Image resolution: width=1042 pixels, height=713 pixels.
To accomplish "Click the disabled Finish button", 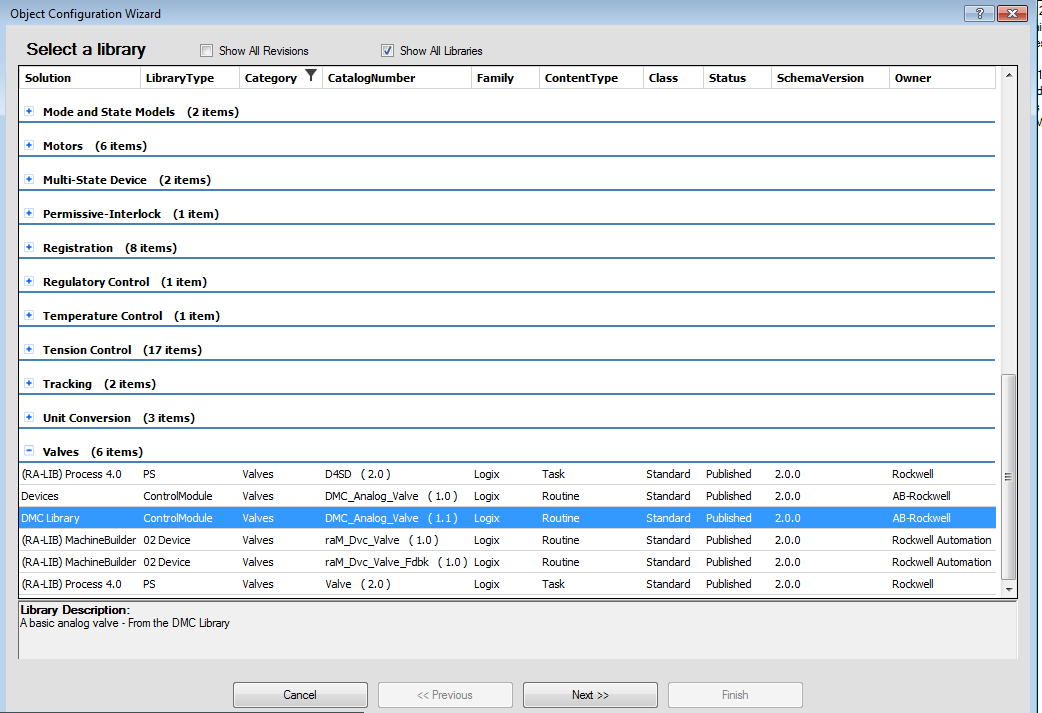I will tap(735, 694).
